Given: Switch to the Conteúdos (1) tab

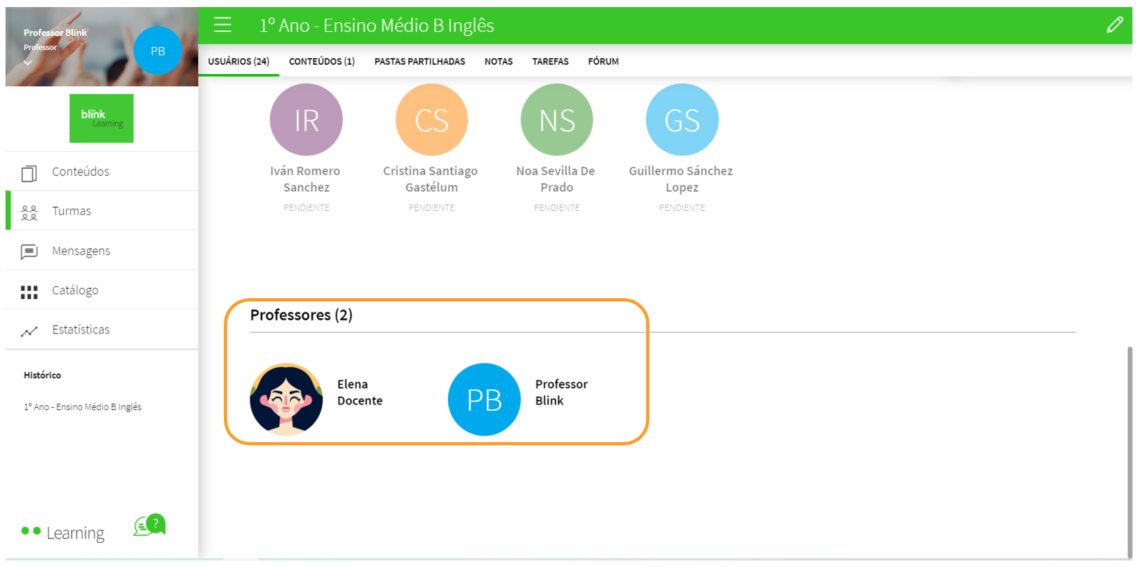Looking at the screenshot, I should click(x=321, y=62).
